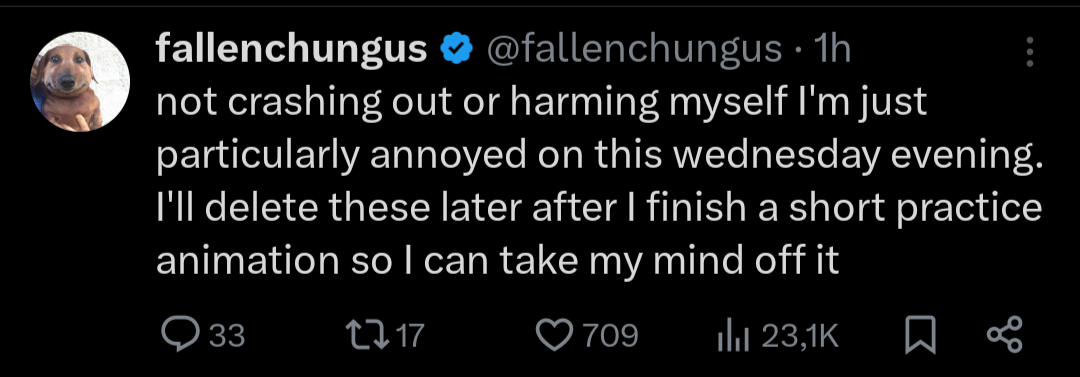
Task: Click the word 'animation' in the tweet
Action: pos(244,261)
